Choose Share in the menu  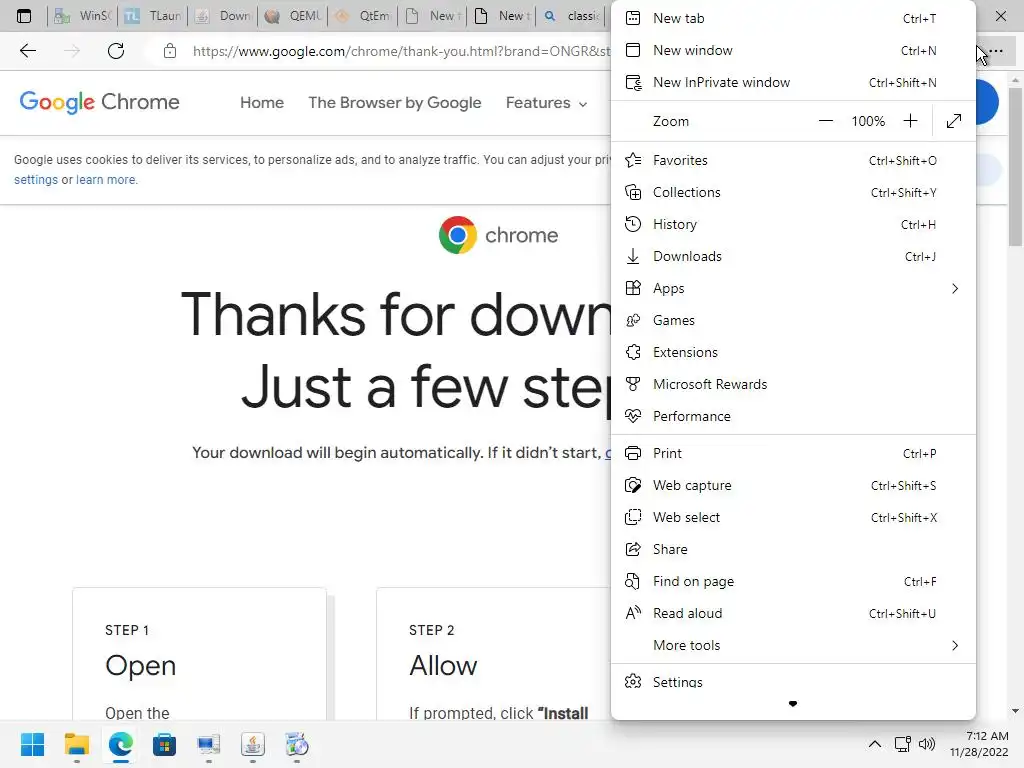point(793,549)
